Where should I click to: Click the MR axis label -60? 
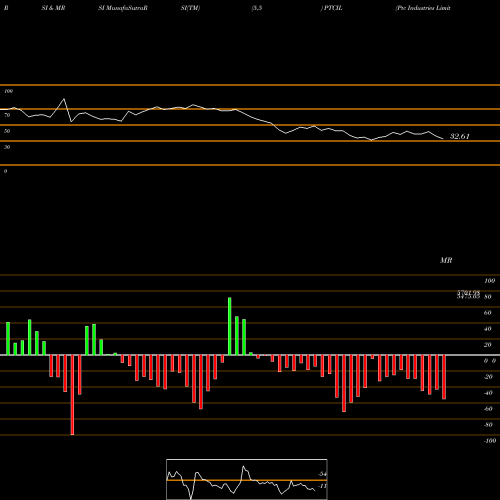(x=488, y=409)
